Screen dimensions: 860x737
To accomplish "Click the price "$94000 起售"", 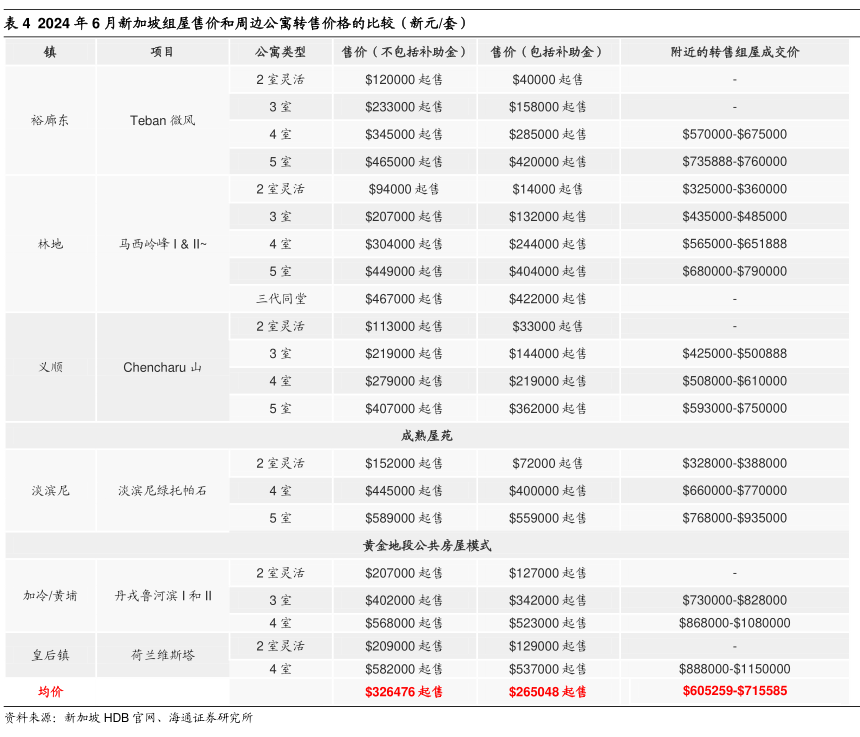I will point(404,189).
